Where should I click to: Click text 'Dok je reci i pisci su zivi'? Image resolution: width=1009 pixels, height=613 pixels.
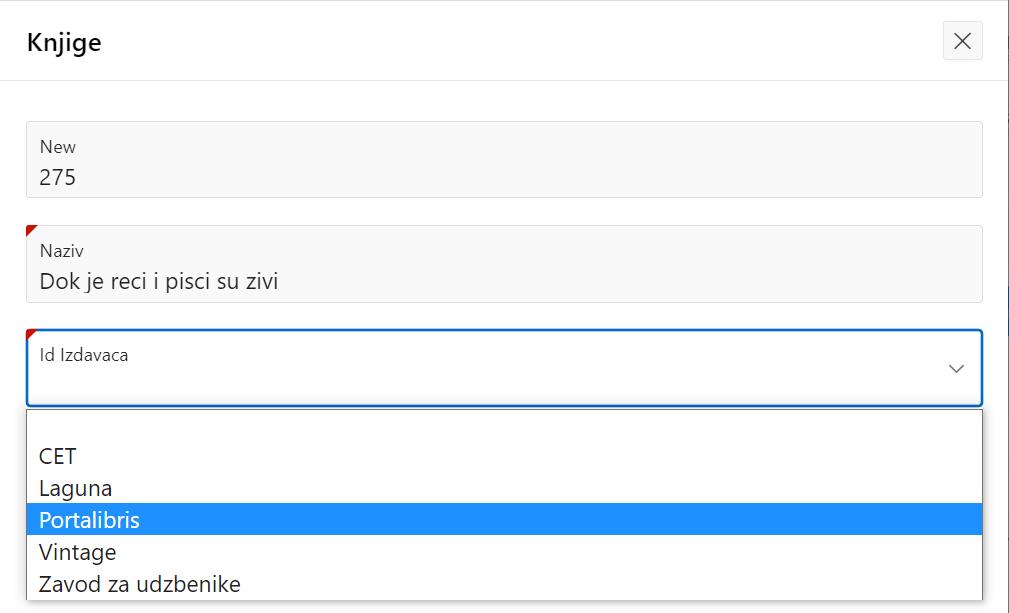159,282
